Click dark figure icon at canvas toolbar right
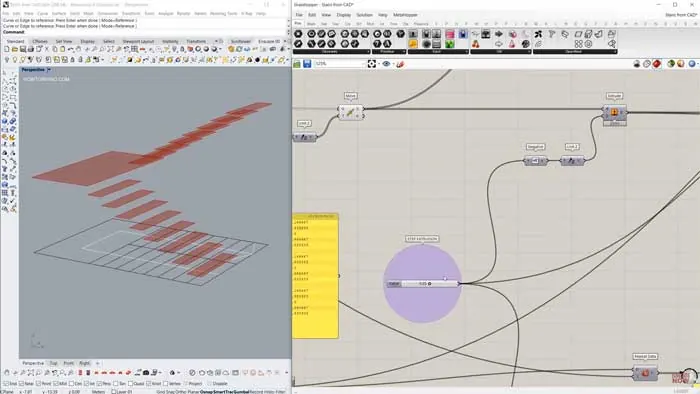 point(637,64)
